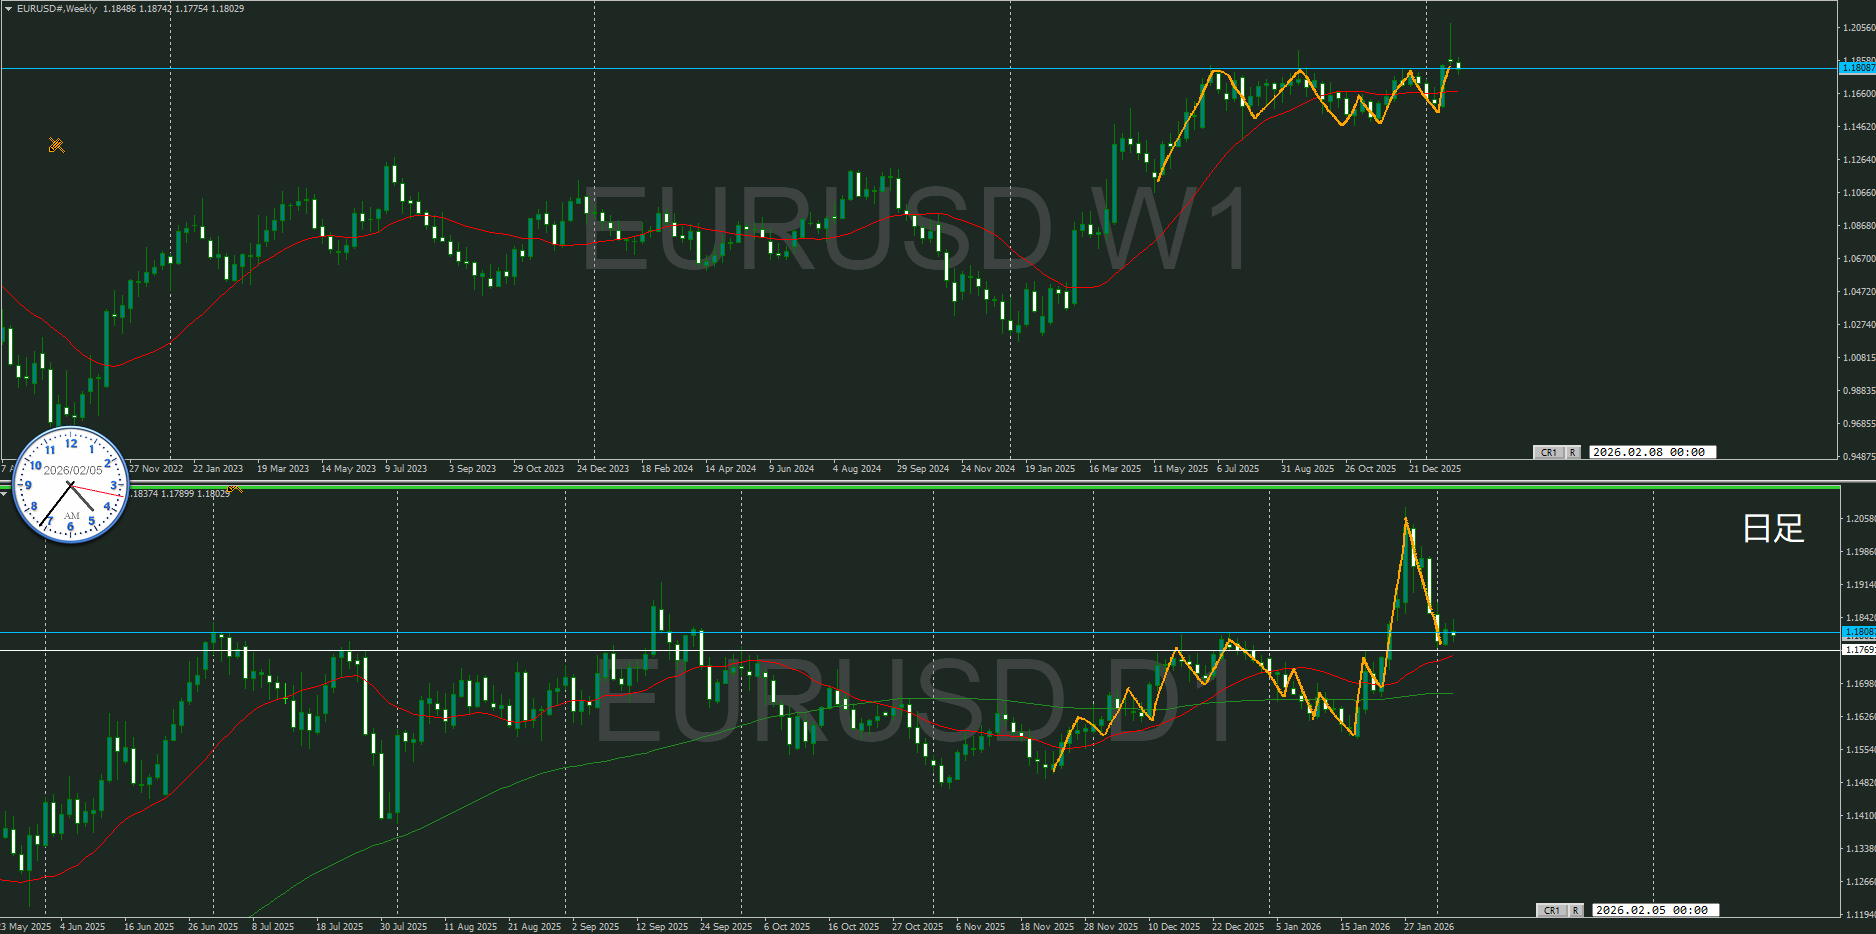
Task: Click the 日足 label on the daily chart
Action: (1773, 528)
